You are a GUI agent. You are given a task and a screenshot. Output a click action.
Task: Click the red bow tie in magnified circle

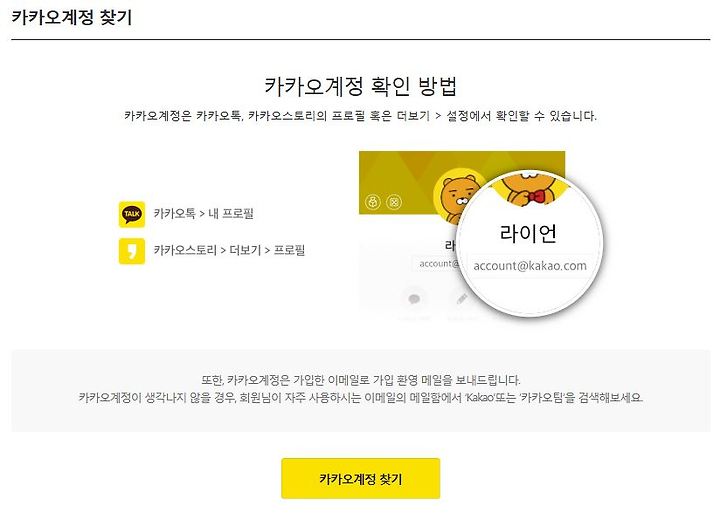tap(536, 198)
